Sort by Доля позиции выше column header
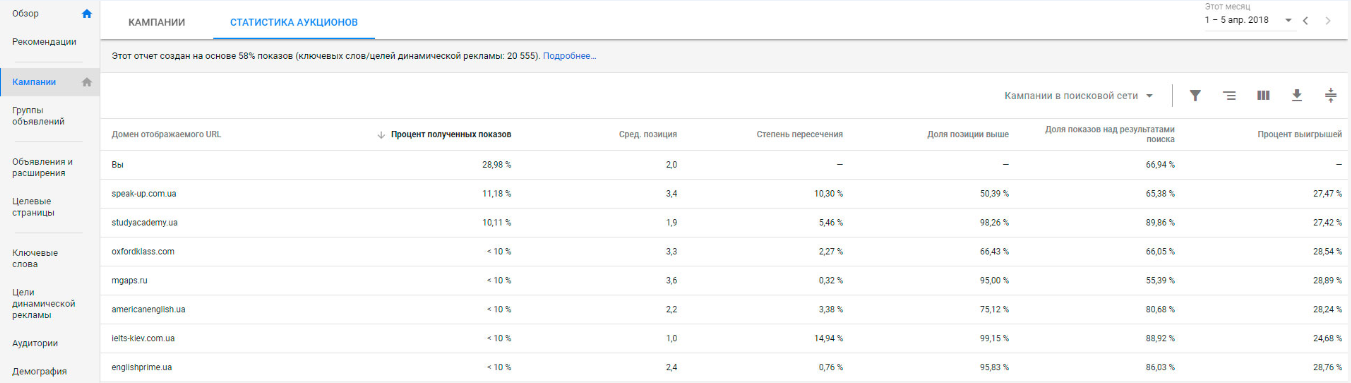1351x383 pixels. 968,134
